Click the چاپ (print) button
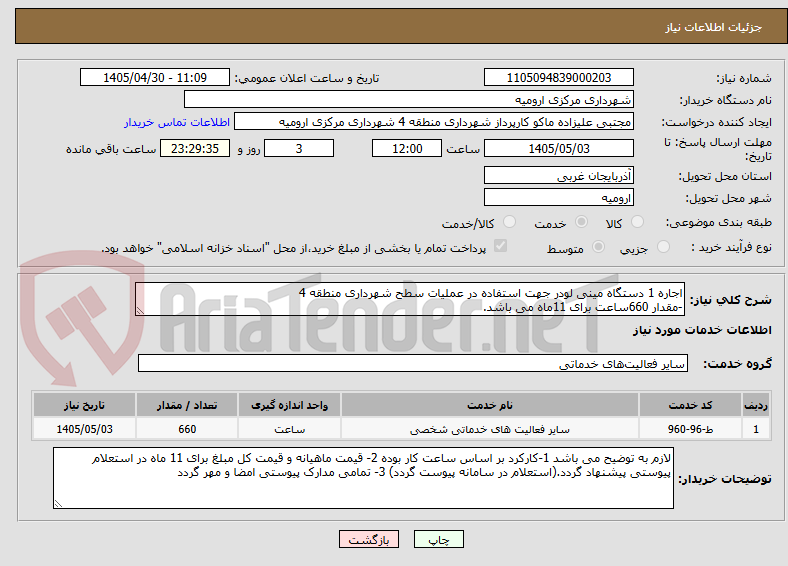 click(x=438, y=539)
